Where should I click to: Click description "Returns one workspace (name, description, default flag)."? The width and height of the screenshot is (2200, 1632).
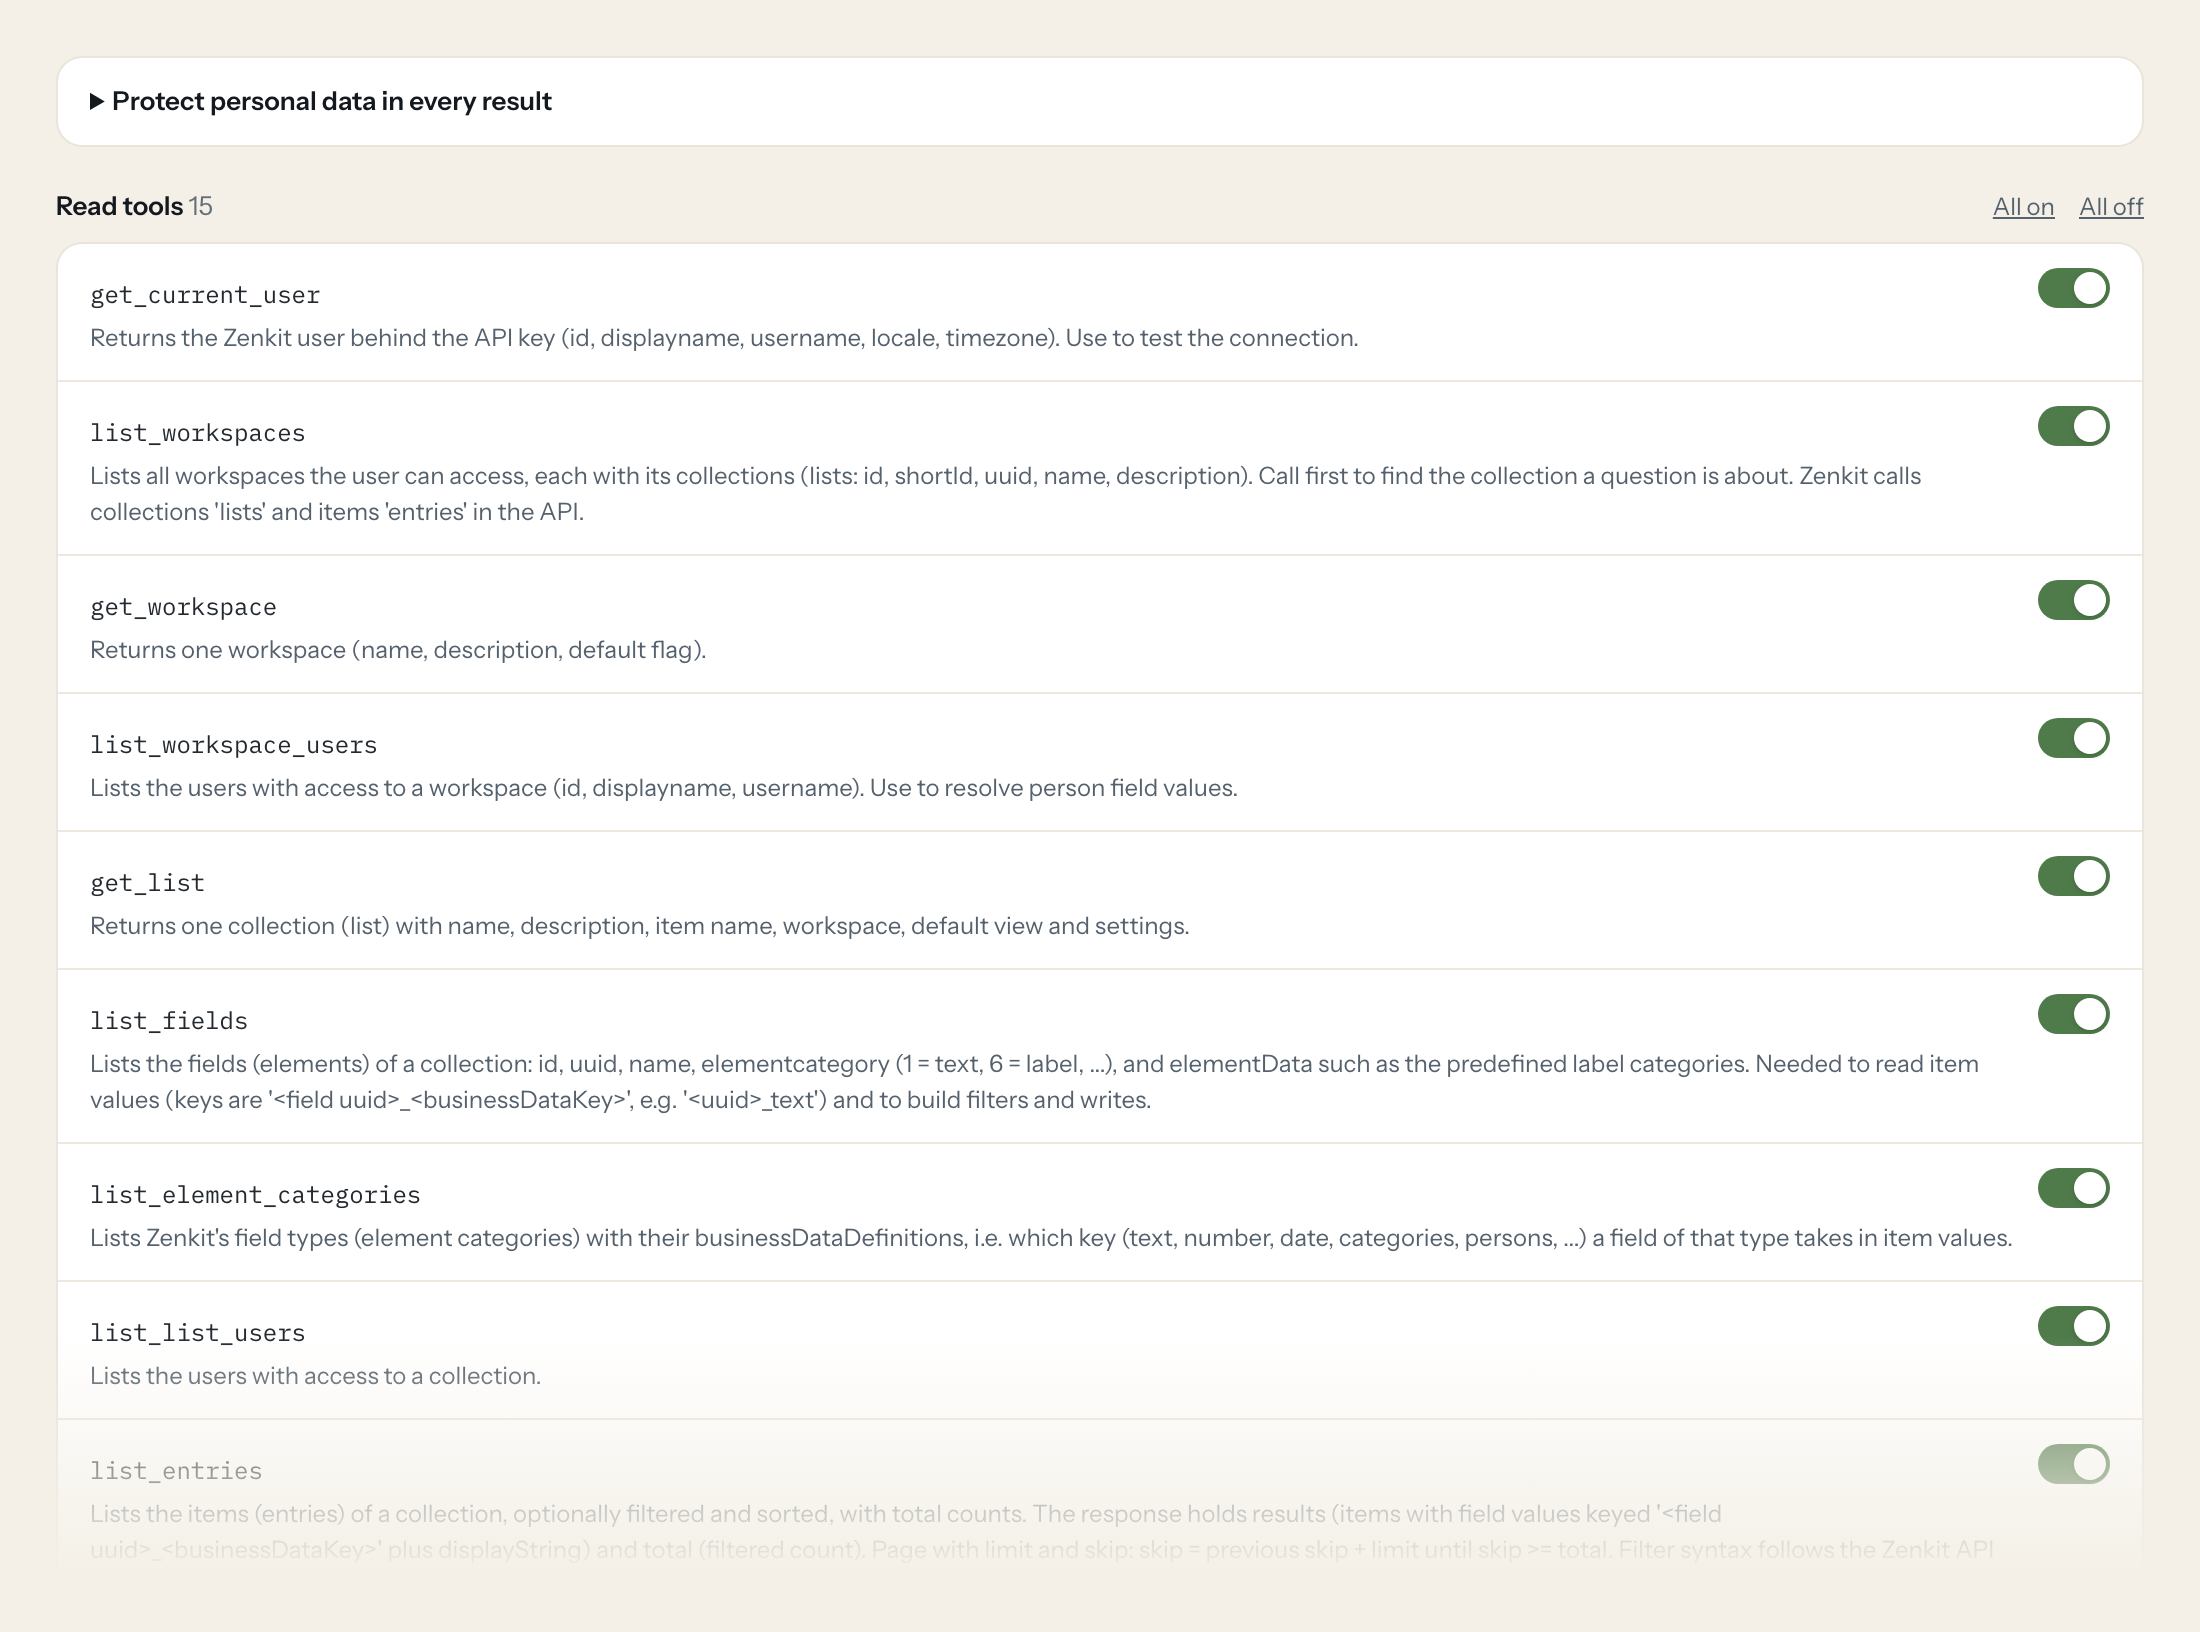(x=398, y=650)
